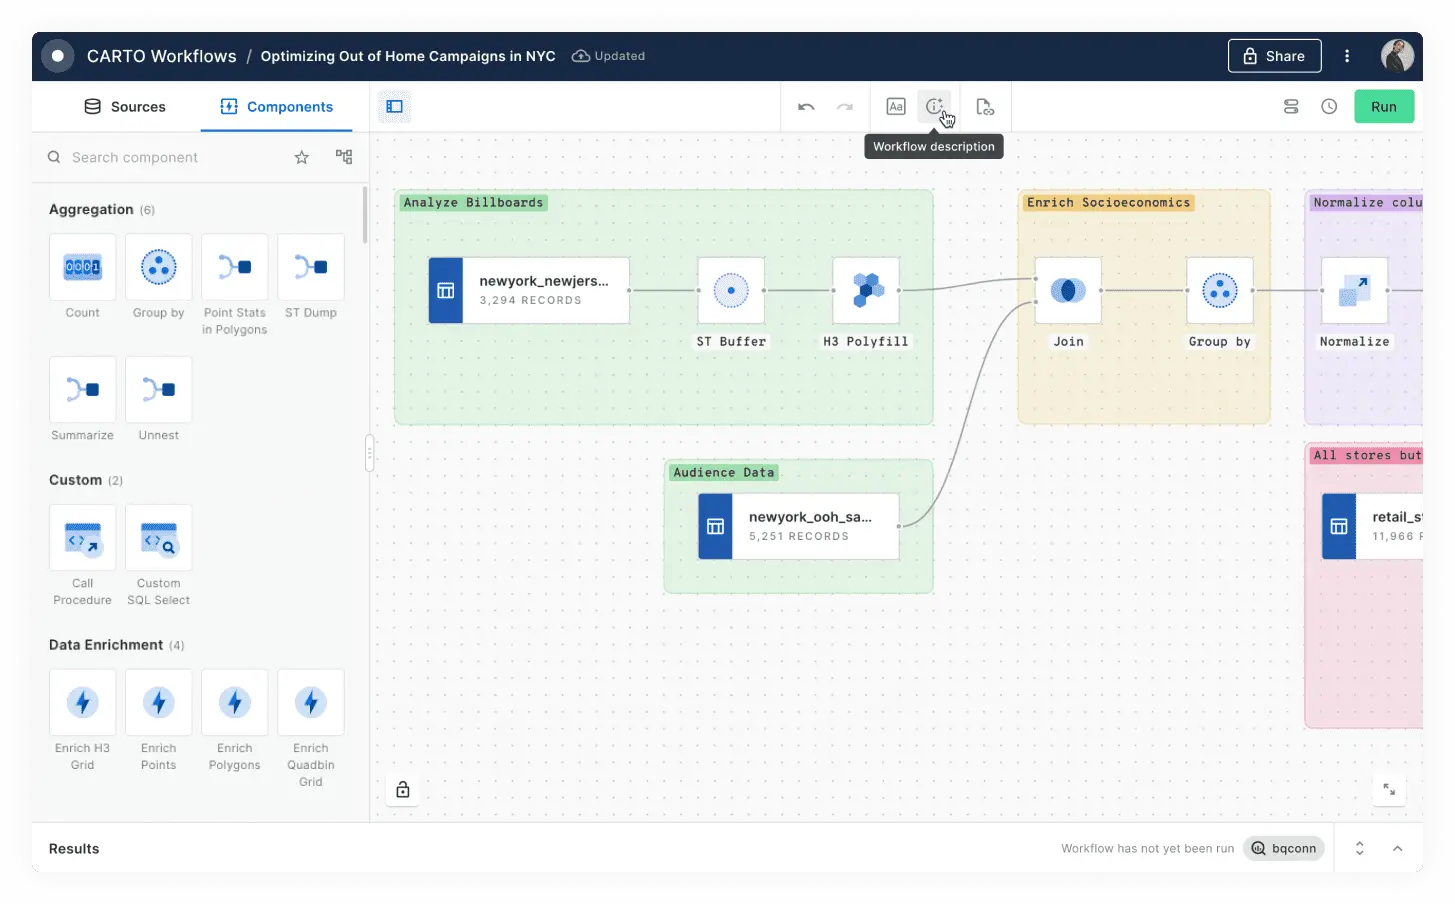Undo the last workflow change

point(806,106)
